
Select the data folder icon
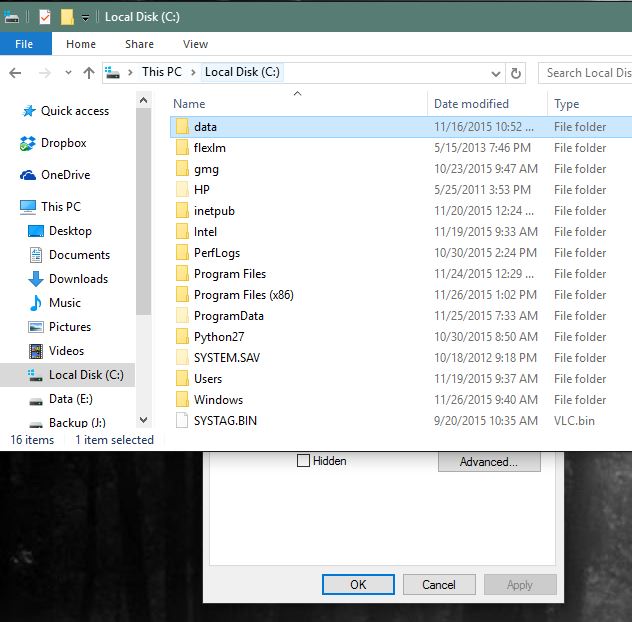pos(182,127)
